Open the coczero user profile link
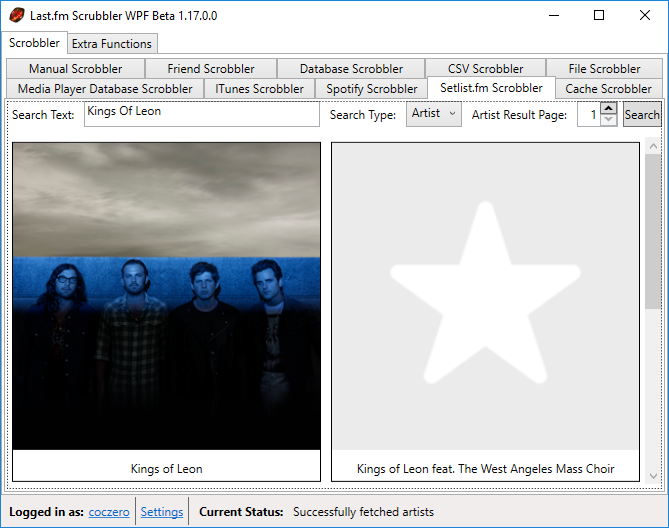Viewport: 669px width, 528px height. tap(109, 512)
